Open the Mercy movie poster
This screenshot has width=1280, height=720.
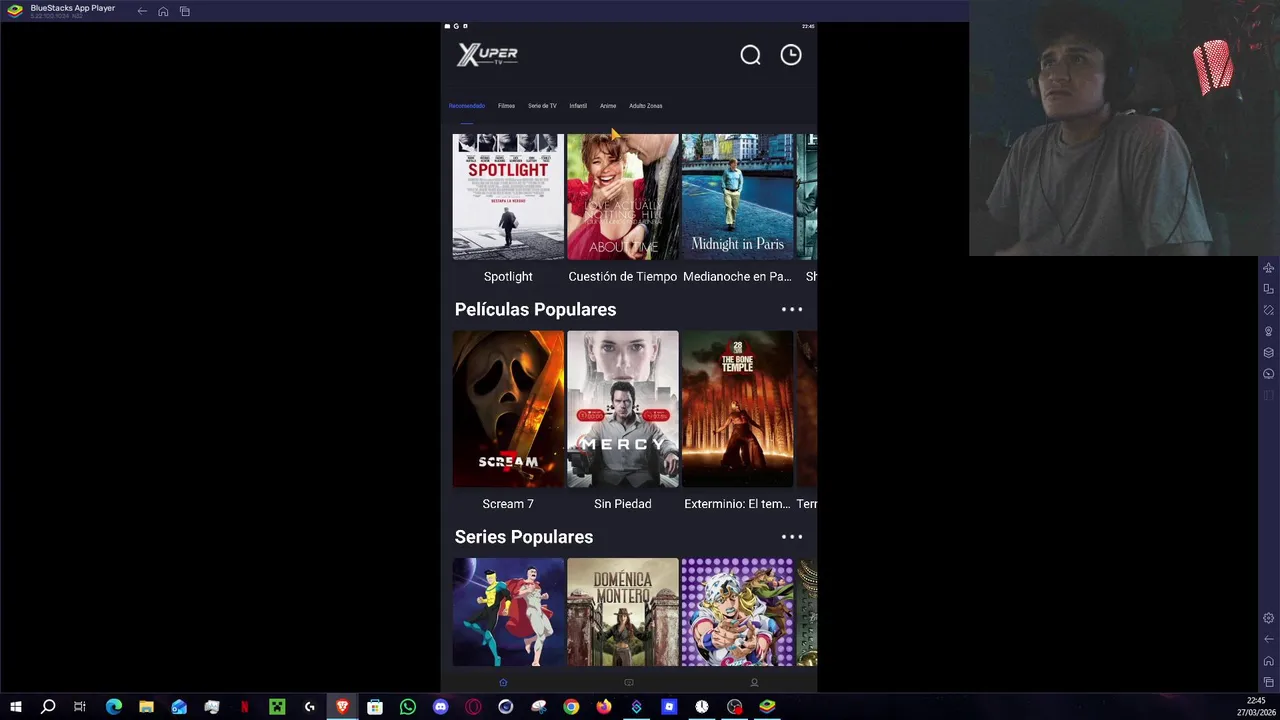622,409
